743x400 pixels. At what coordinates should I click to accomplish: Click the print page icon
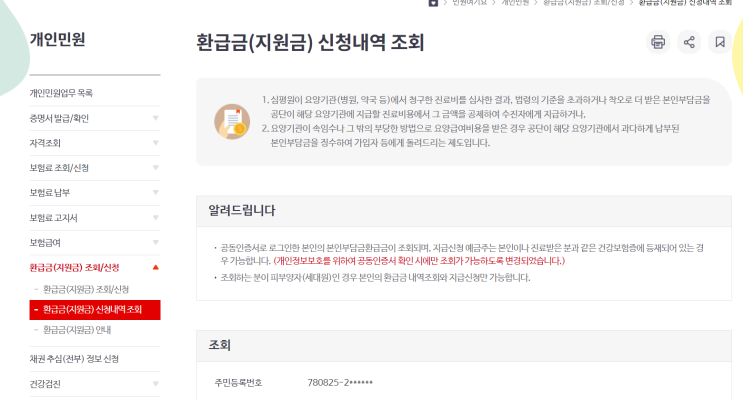point(658,42)
